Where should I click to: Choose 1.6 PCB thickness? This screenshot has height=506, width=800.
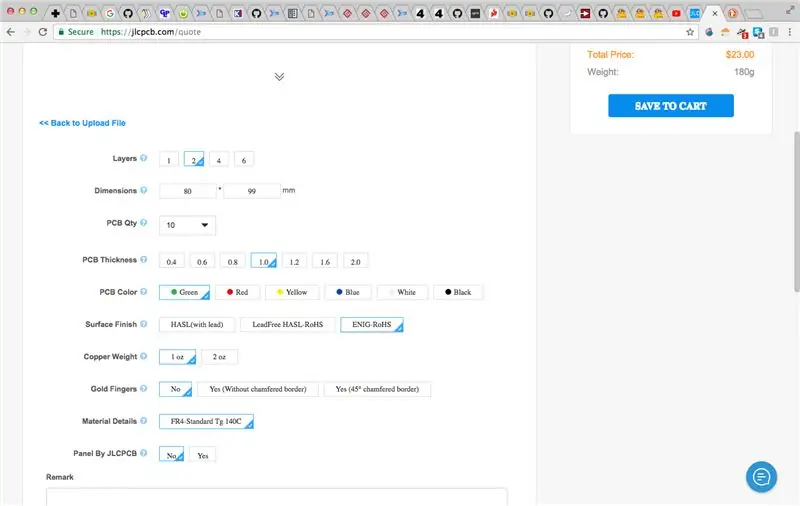coord(325,261)
